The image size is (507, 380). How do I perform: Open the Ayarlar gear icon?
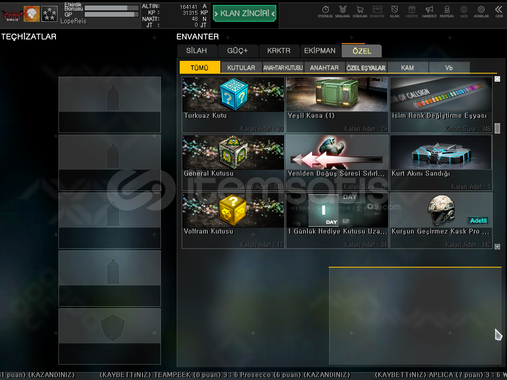481,11
